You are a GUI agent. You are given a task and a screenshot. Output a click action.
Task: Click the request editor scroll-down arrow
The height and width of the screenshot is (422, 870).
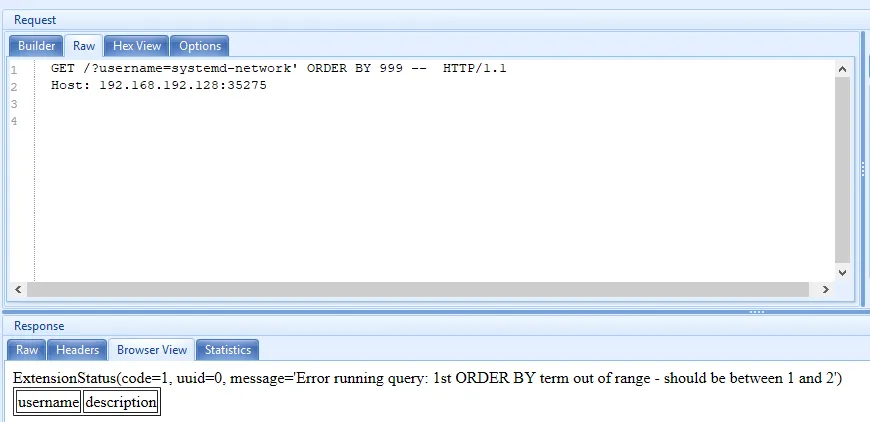tap(842, 272)
